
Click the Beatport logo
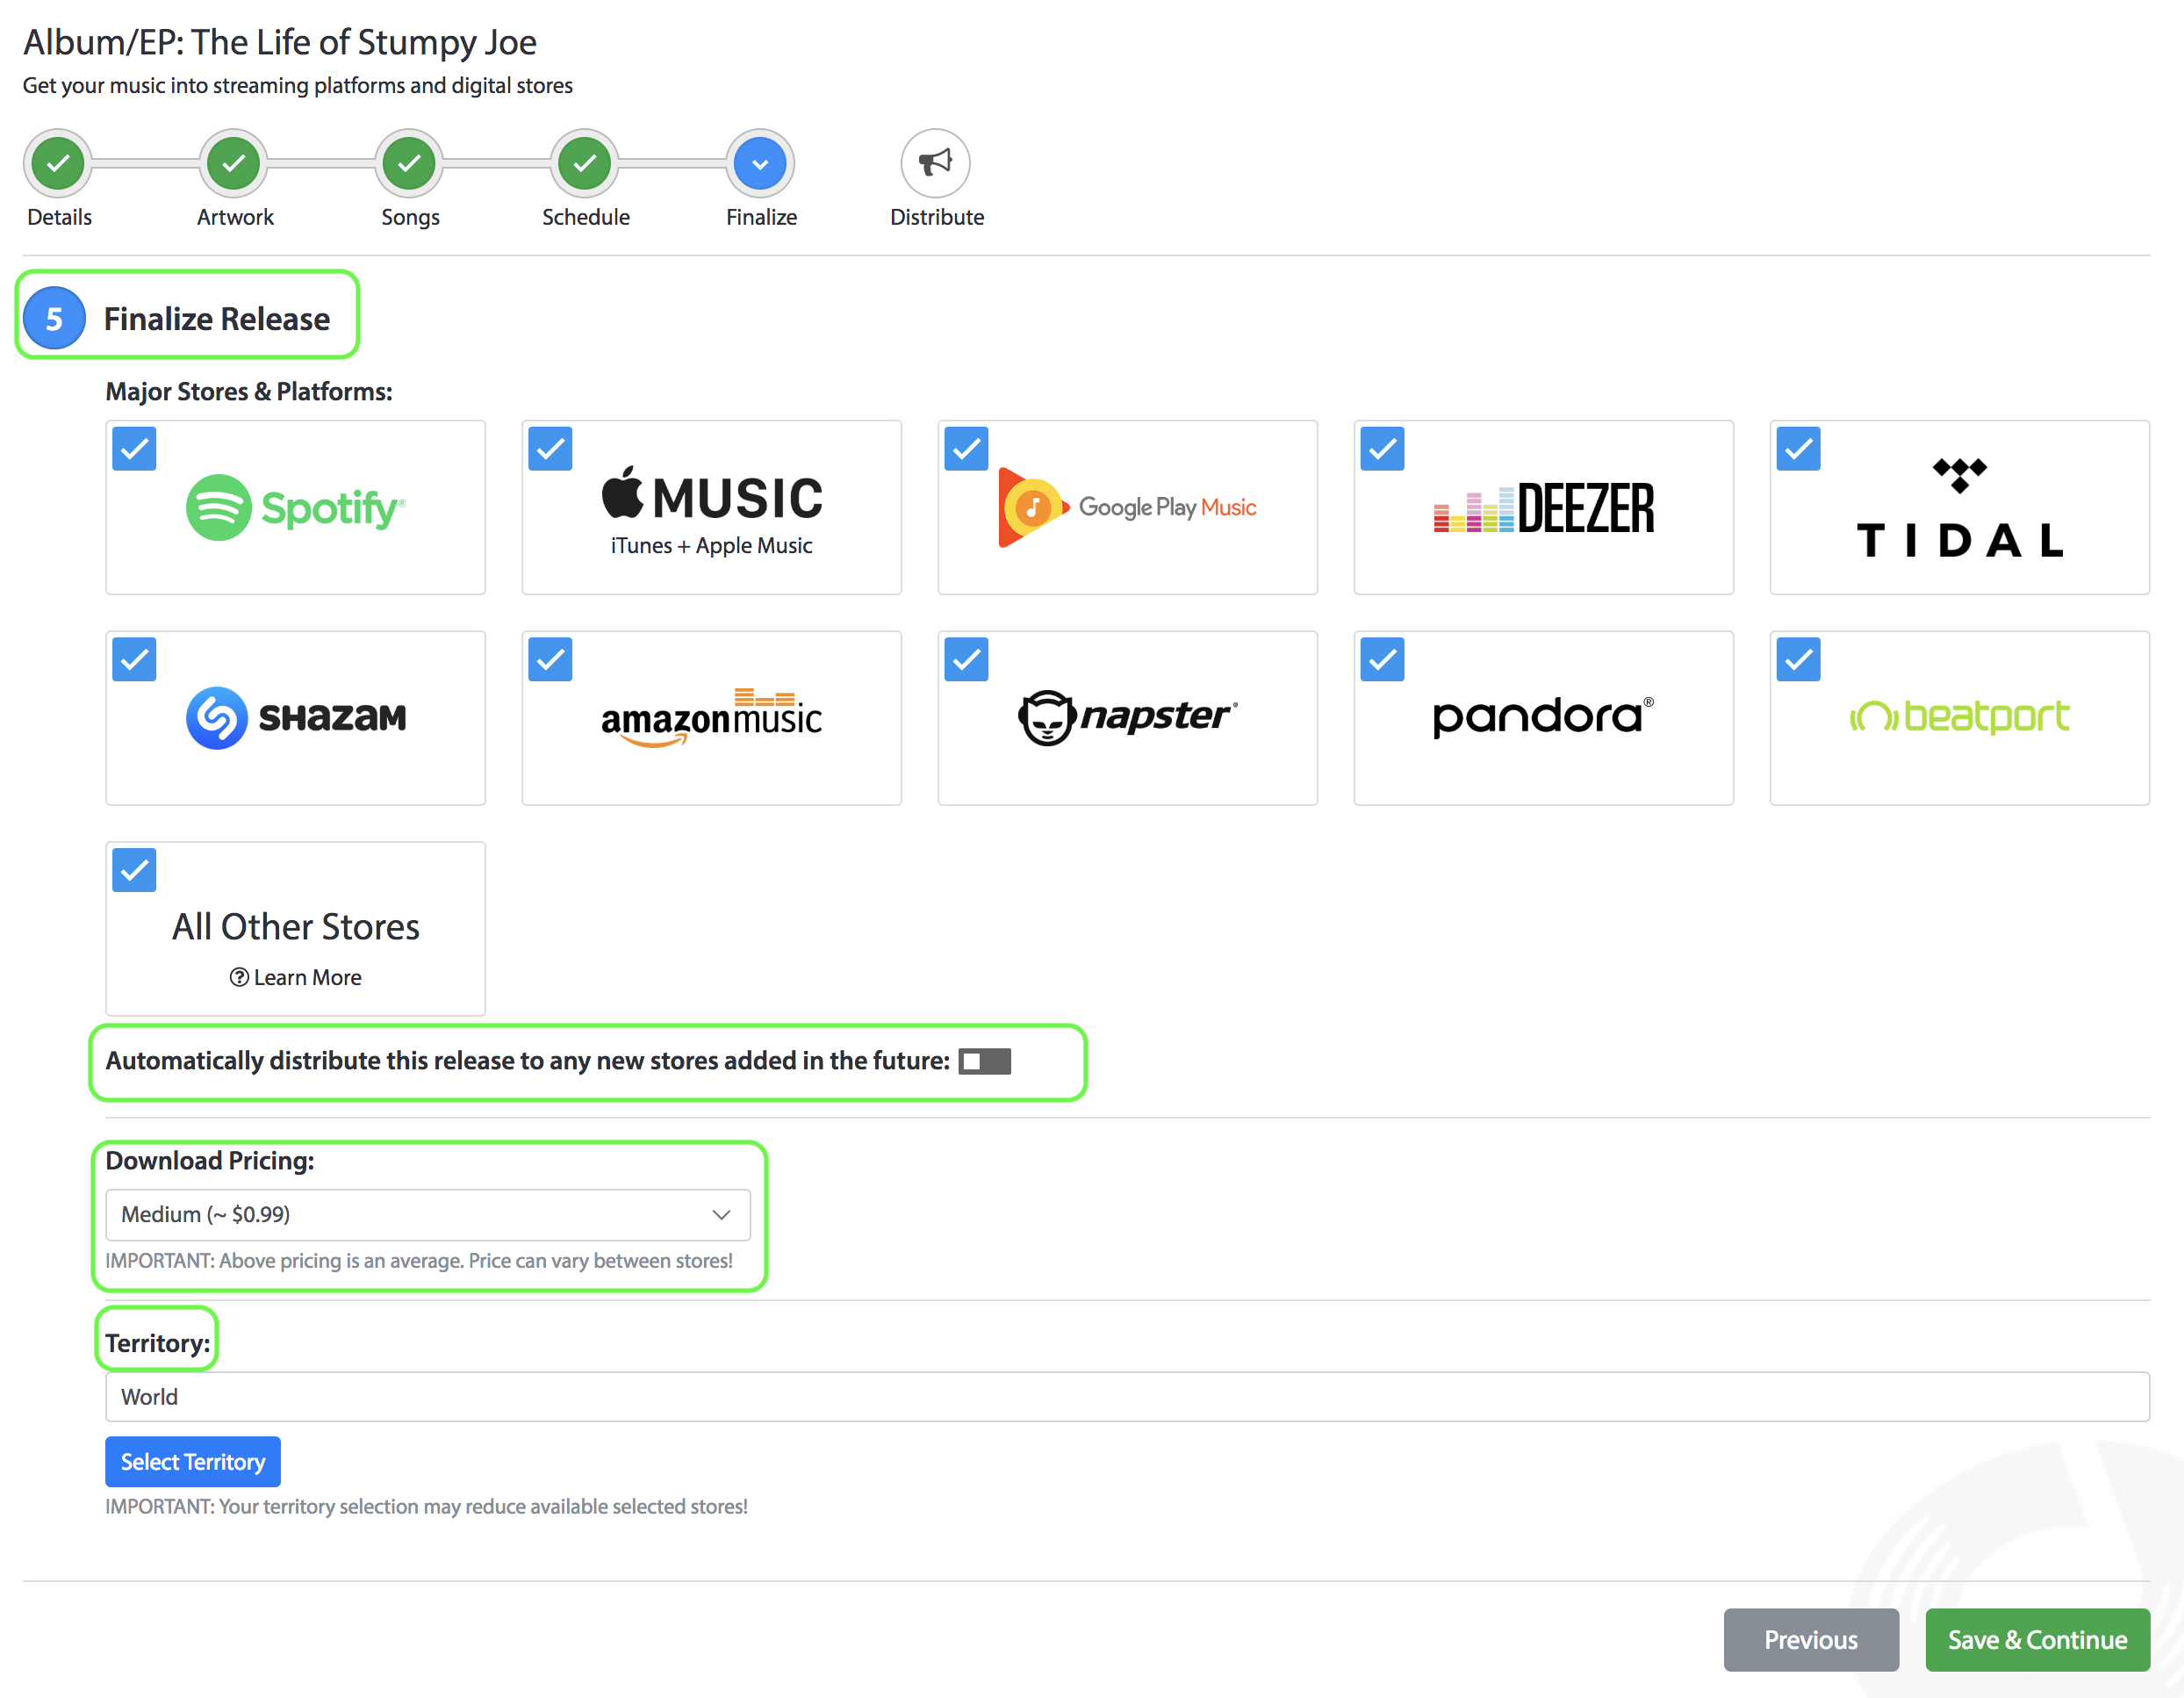(1960, 716)
